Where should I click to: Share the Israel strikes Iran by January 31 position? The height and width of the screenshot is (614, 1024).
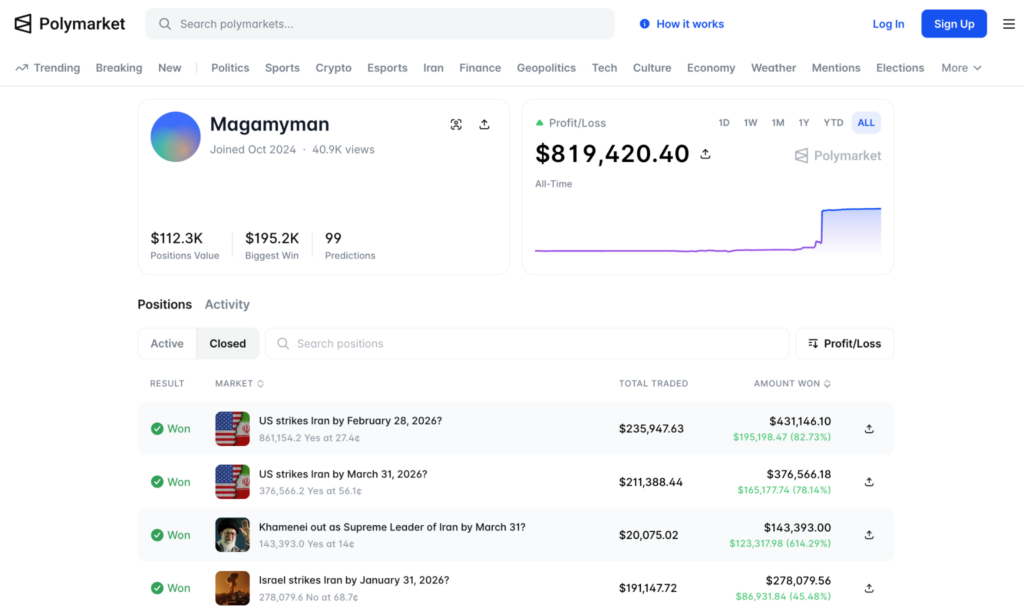click(869, 589)
